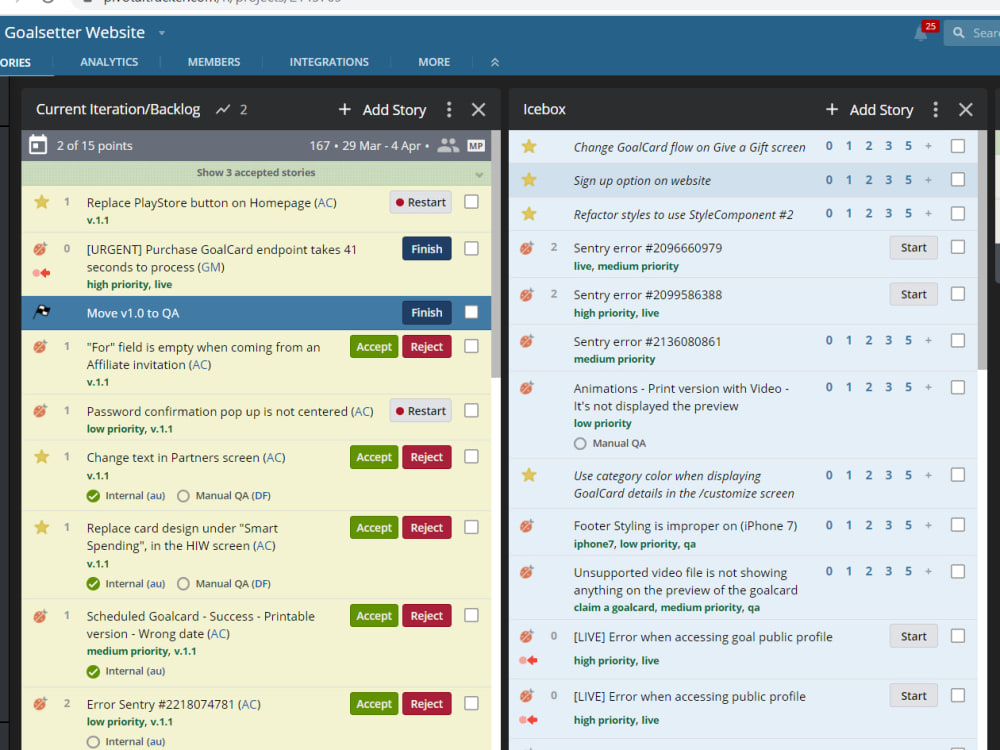
Task: Click star icon of Refactor styles to use StyleComponent
Action: click(529, 214)
